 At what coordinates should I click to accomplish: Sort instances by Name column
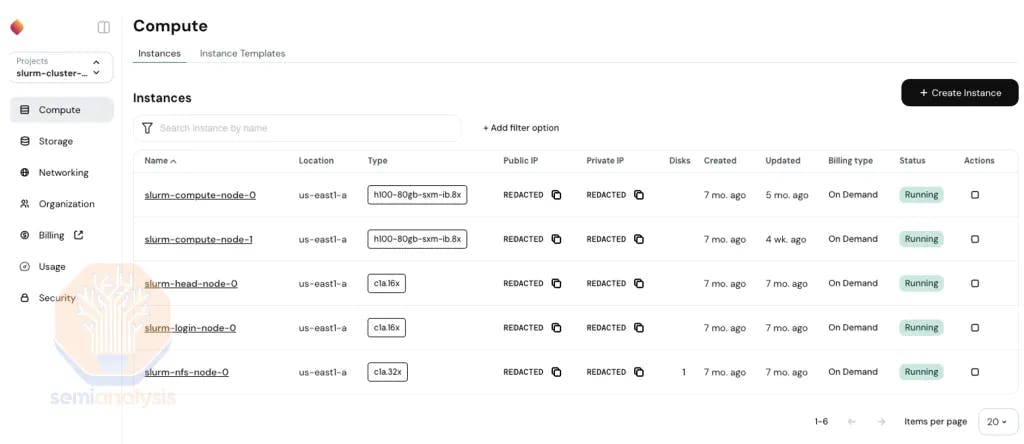(160, 160)
